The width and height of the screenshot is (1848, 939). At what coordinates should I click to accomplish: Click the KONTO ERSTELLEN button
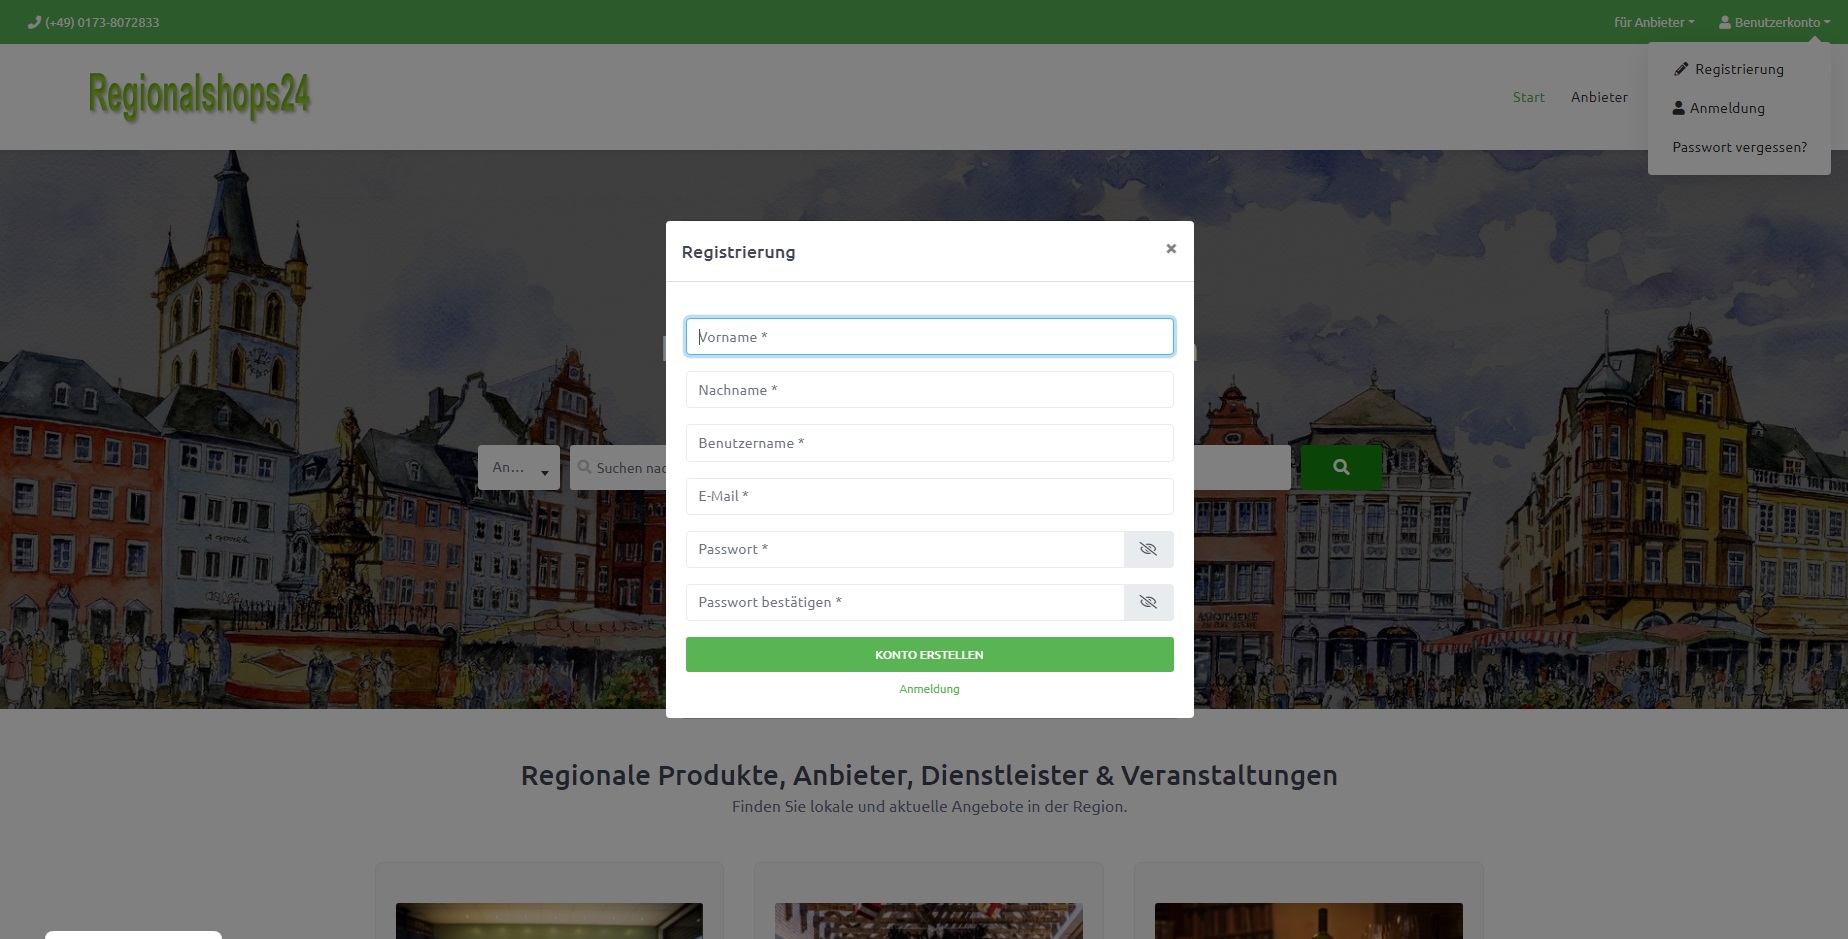(929, 655)
